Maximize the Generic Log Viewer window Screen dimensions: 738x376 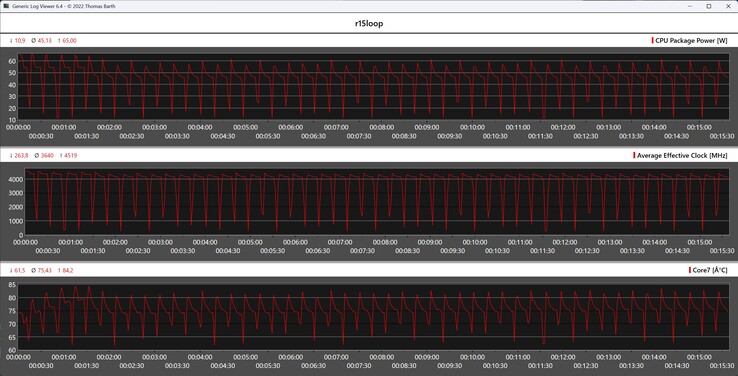[708, 6]
